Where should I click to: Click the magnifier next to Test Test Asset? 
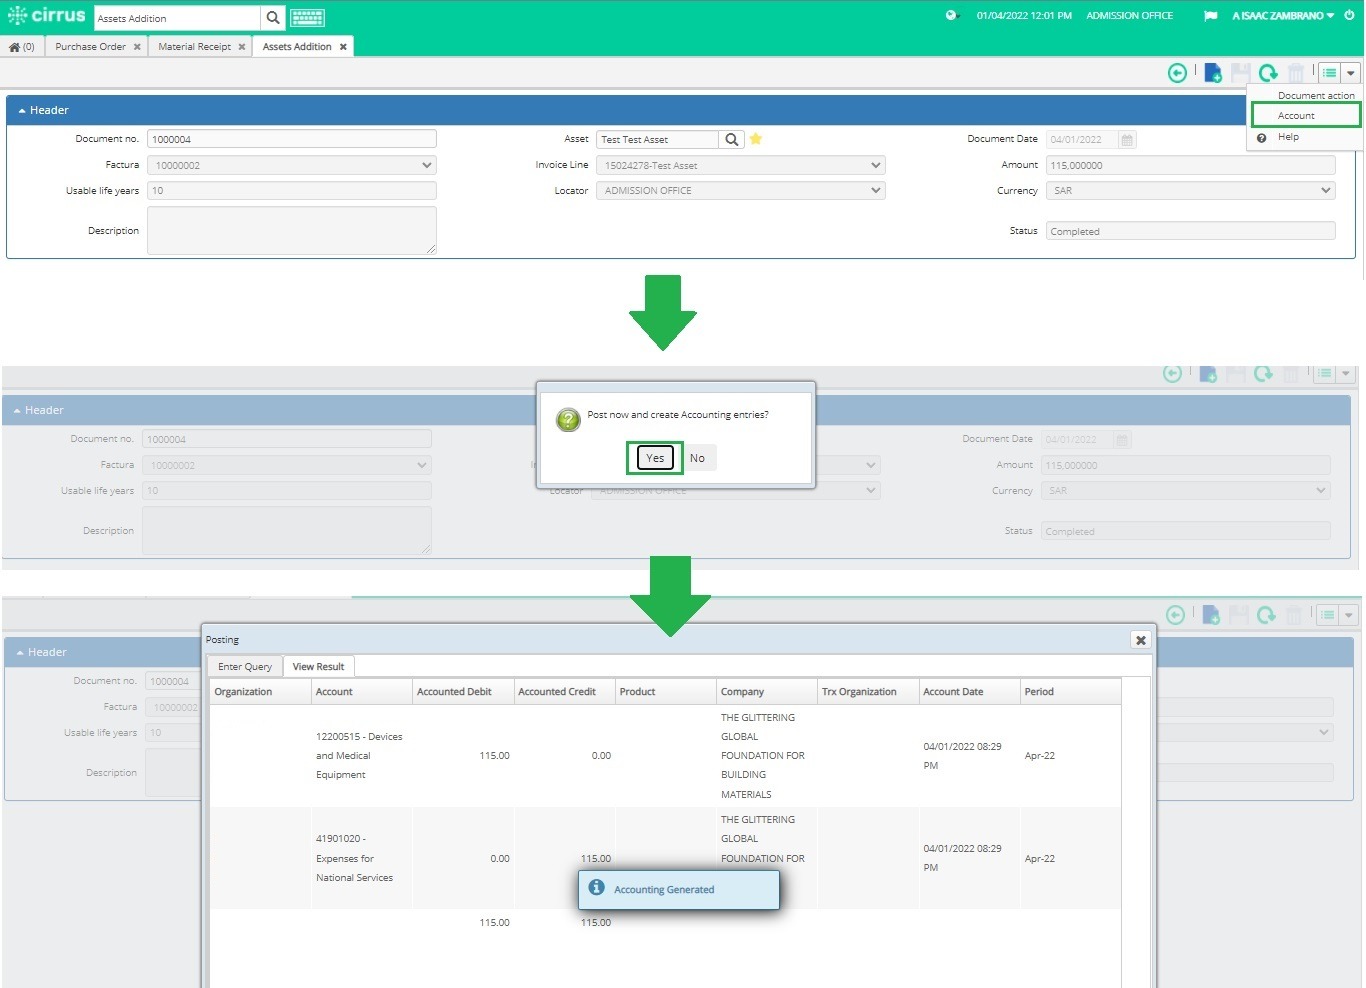click(732, 140)
